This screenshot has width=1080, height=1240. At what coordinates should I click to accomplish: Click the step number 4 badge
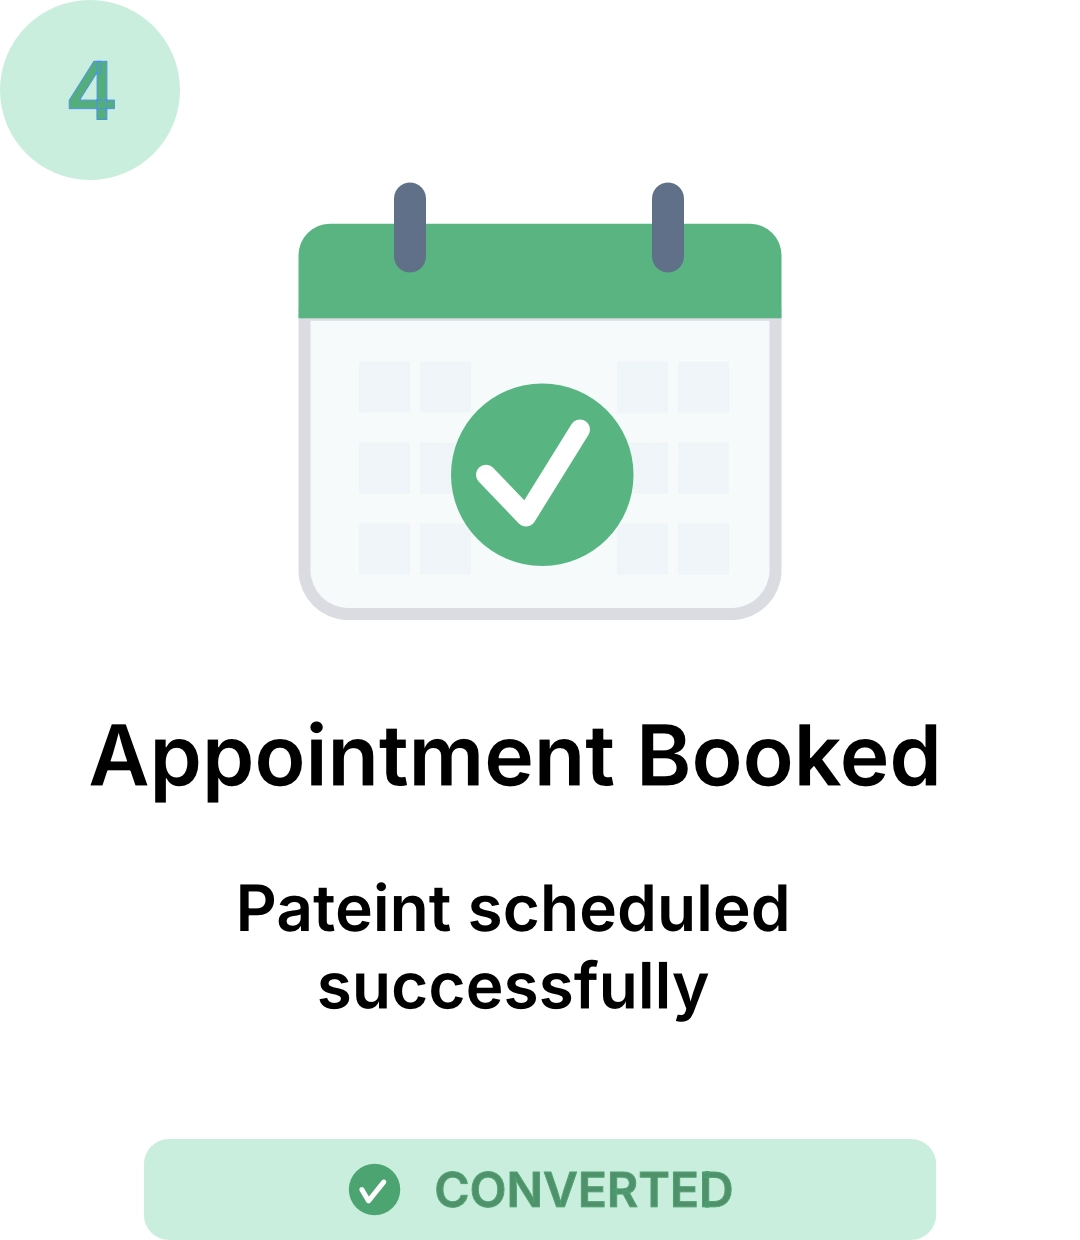point(90,90)
